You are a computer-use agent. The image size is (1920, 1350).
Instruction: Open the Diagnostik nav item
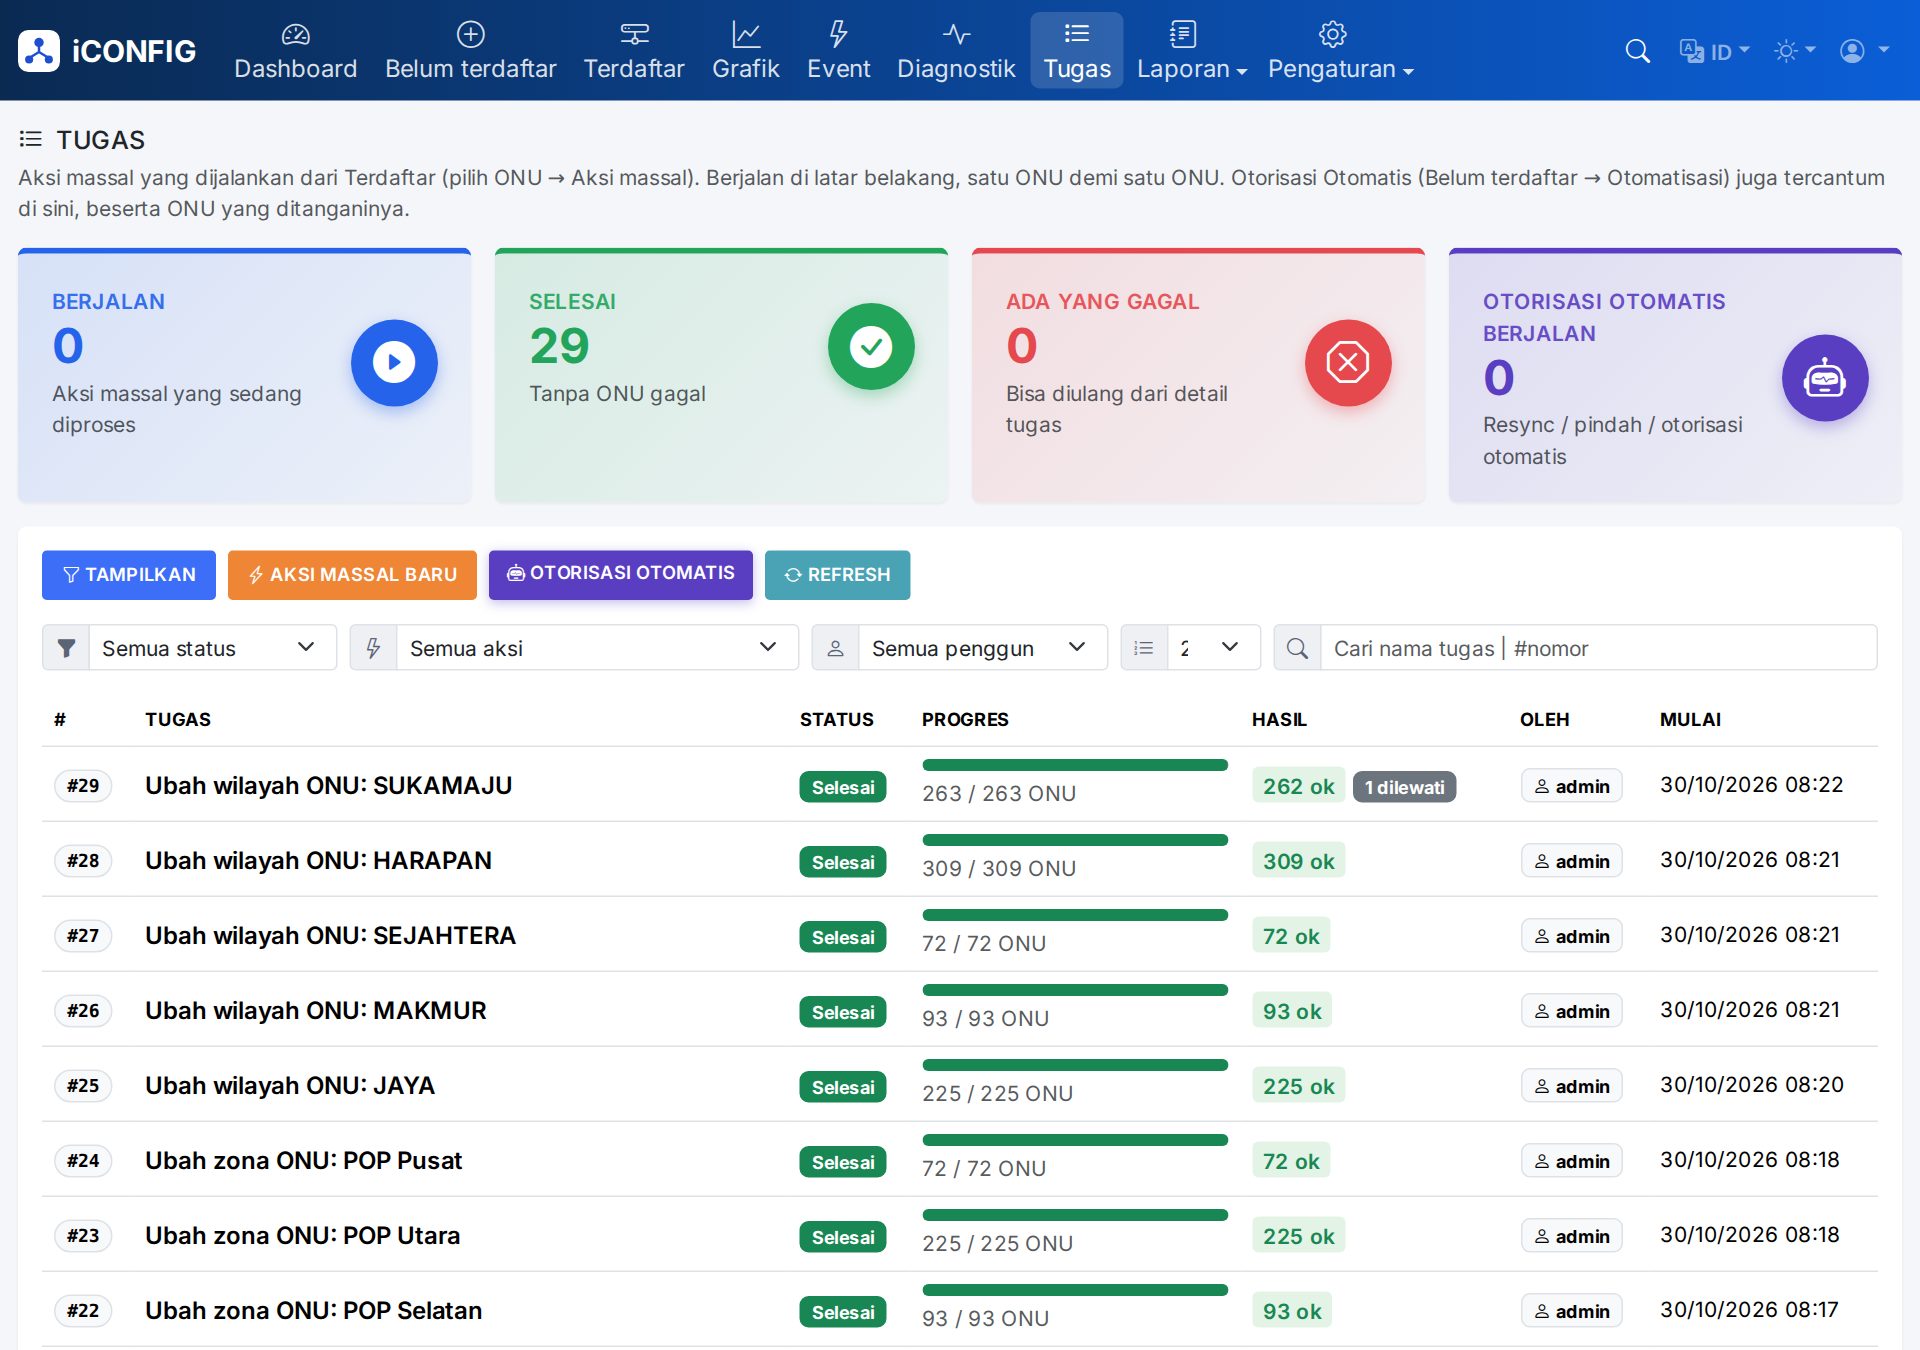956,51
